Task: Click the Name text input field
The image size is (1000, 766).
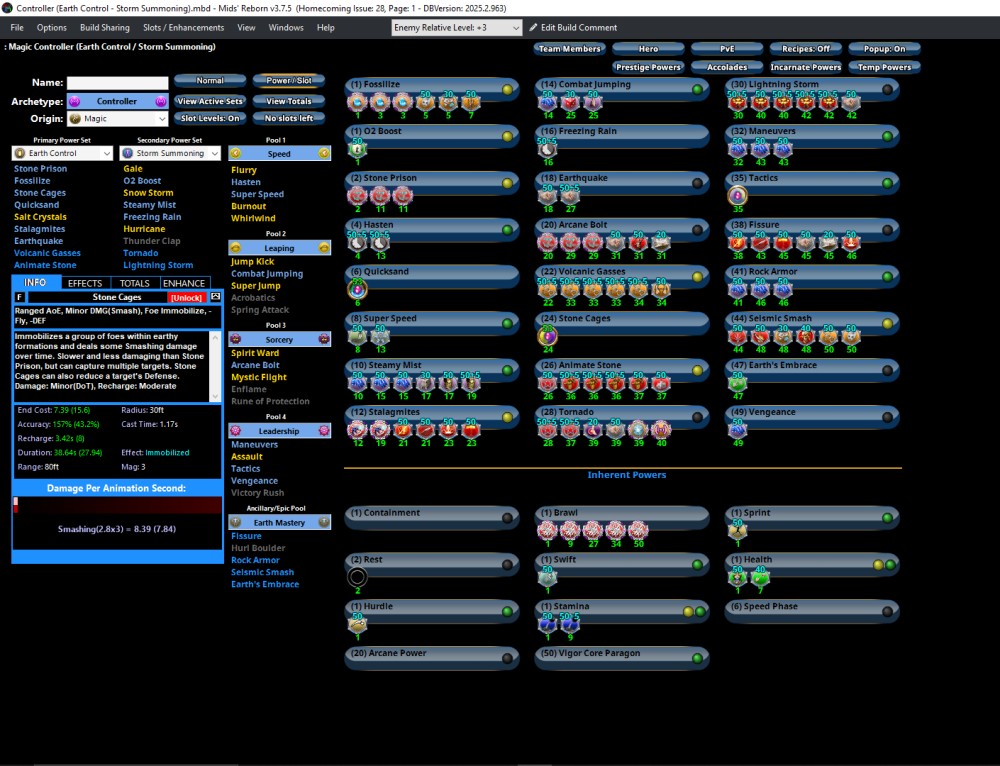Action: tap(117, 83)
